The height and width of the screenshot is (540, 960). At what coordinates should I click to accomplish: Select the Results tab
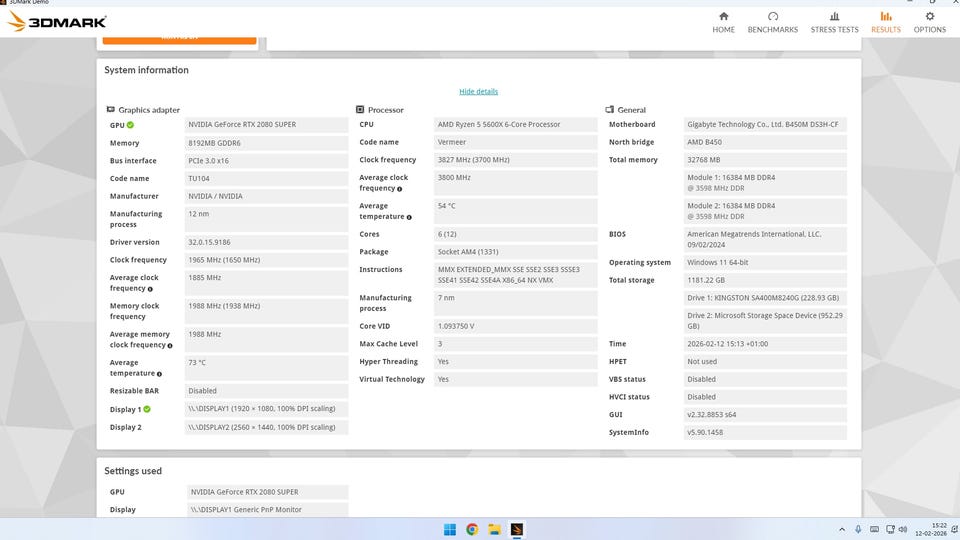[886, 22]
